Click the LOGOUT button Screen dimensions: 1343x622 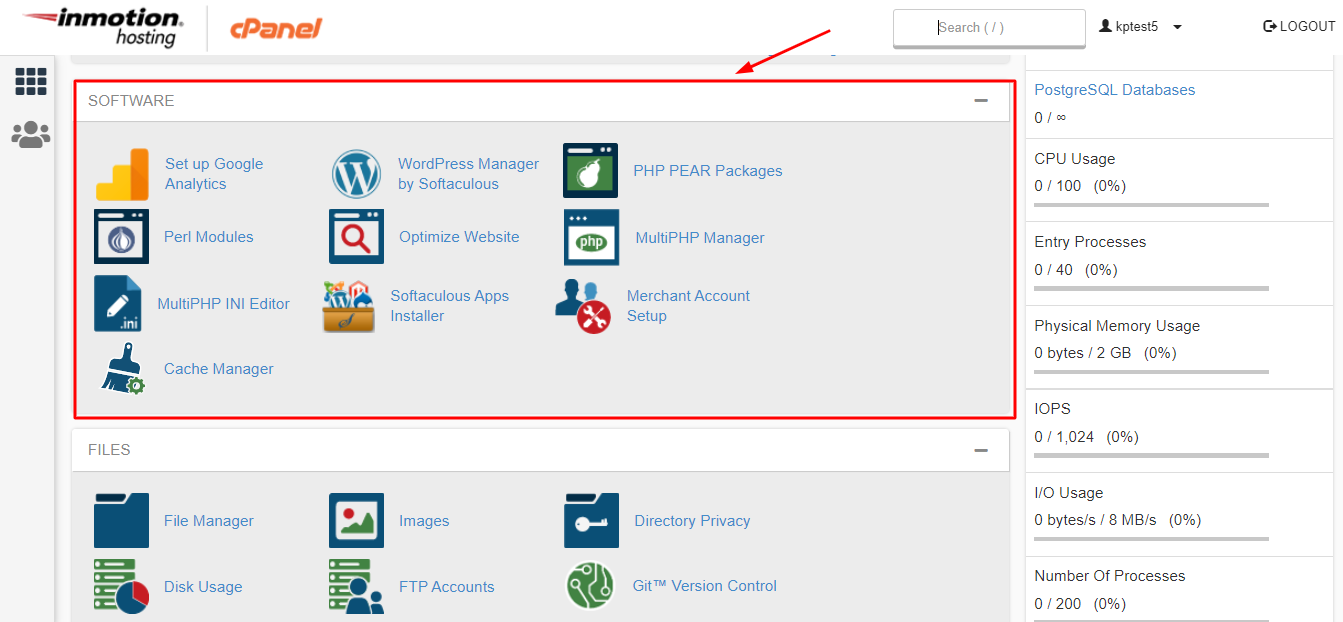pyautogui.click(x=1299, y=27)
